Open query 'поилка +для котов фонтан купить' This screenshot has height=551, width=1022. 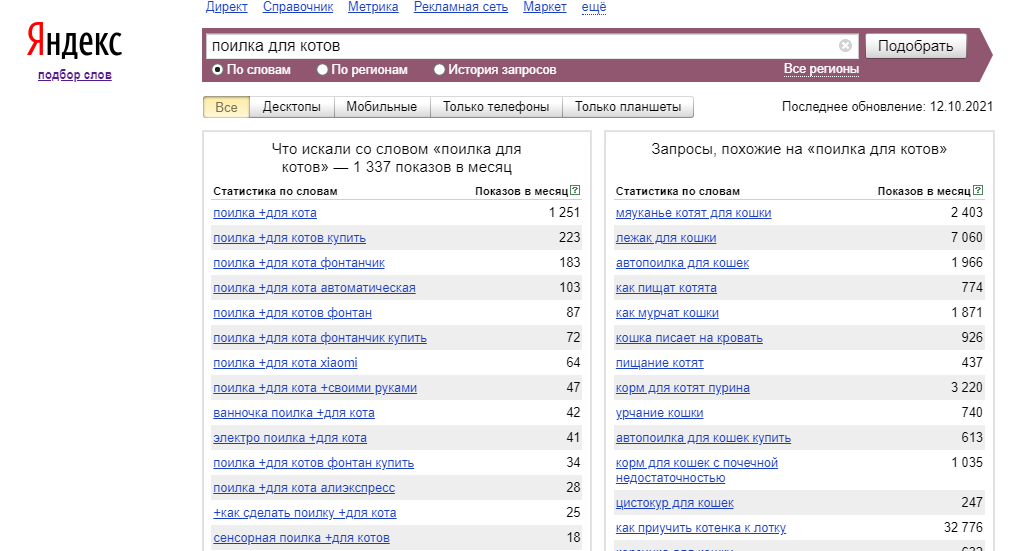[314, 463]
